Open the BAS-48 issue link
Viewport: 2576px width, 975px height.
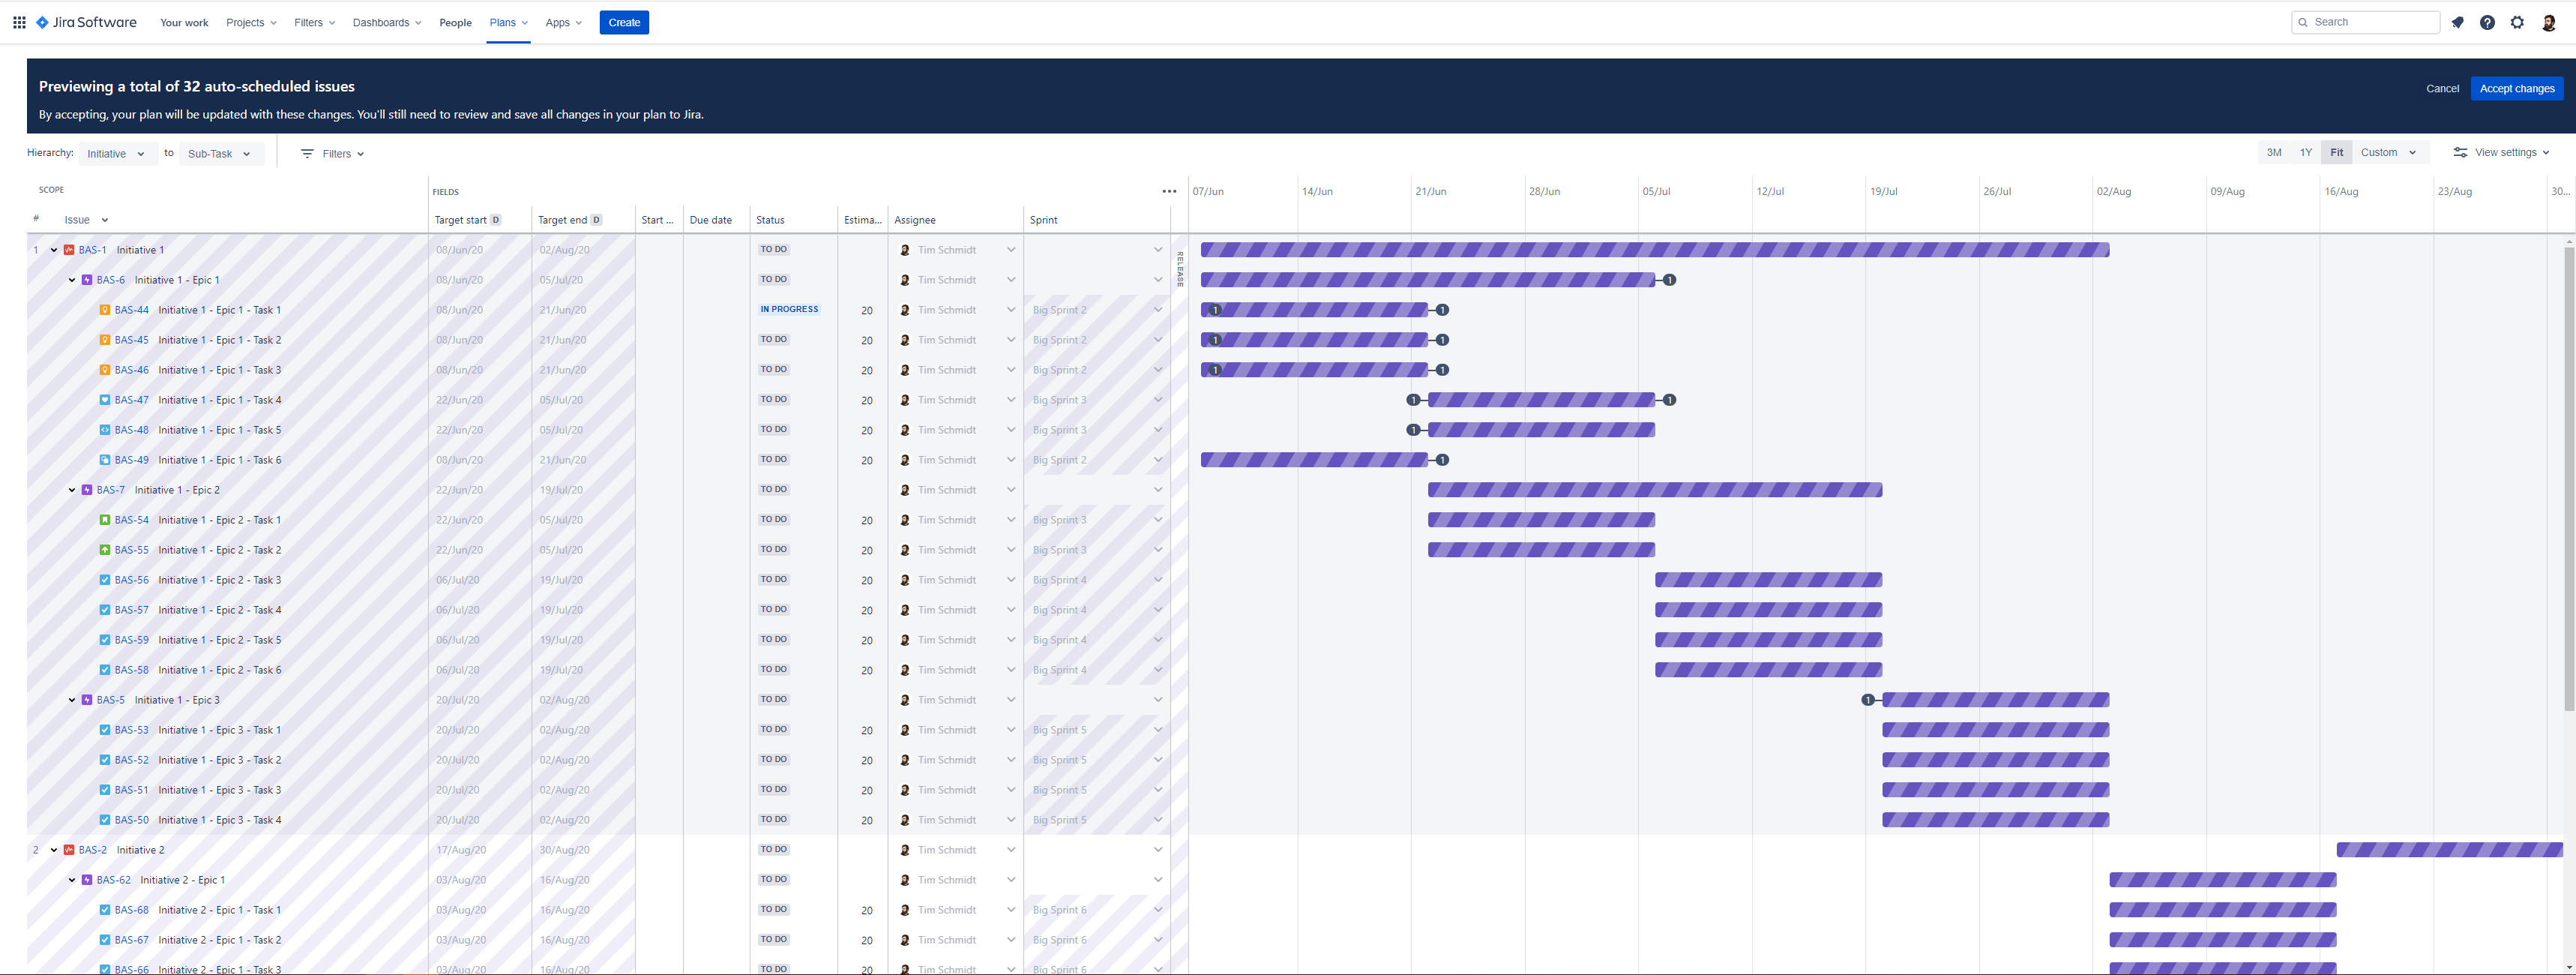(131, 430)
